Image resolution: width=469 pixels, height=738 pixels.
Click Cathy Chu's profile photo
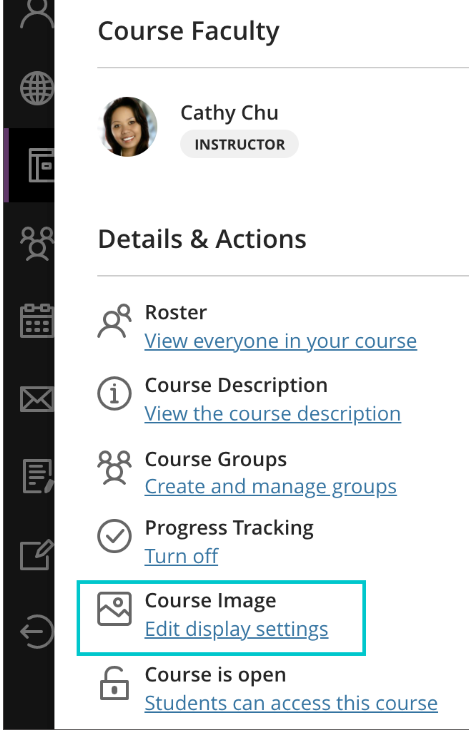point(128,127)
